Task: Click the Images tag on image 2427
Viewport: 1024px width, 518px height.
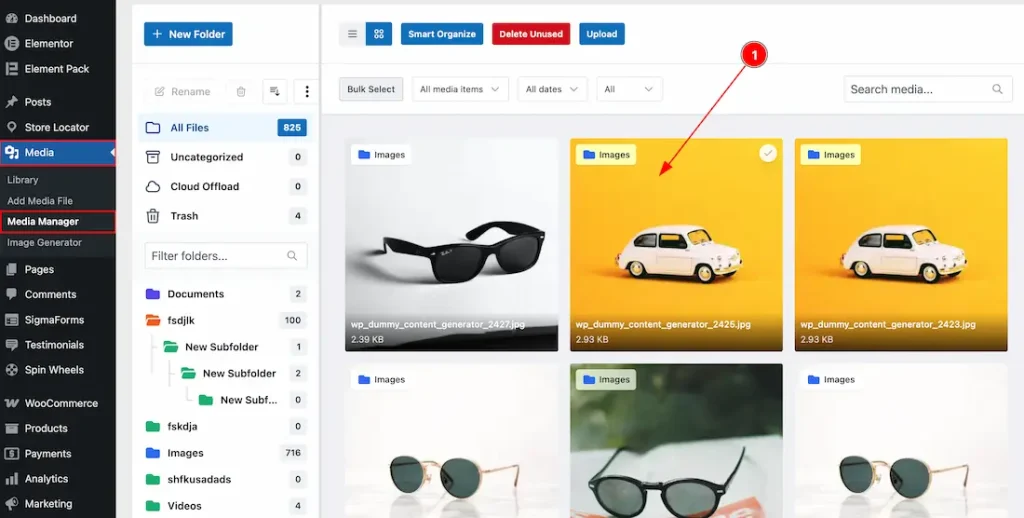Action: click(381, 155)
